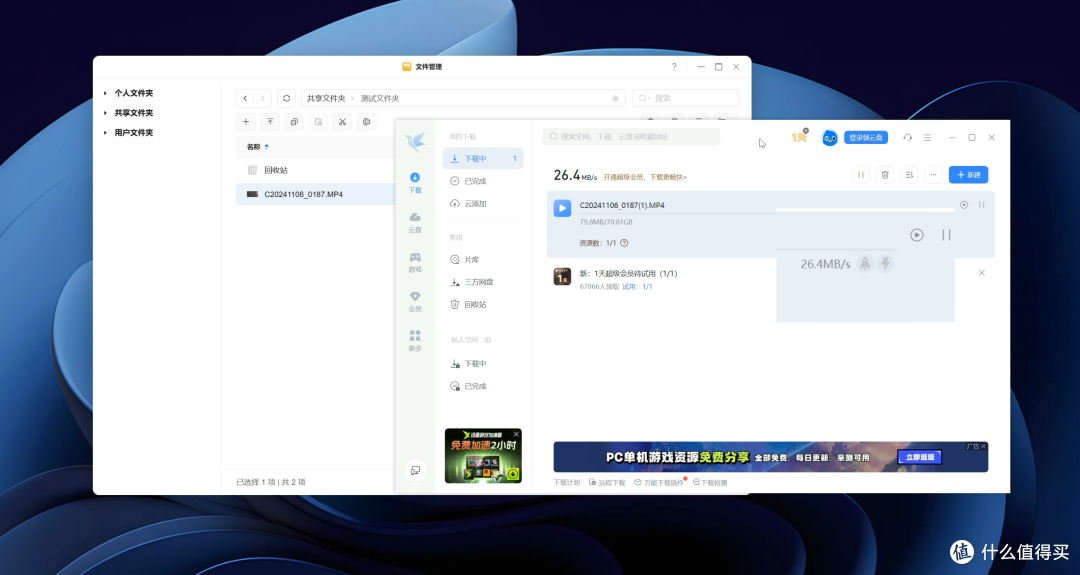The width and height of the screenshot is (1080, 575).
Task: Select the 下载中 tab under 我的下载
Action: coord(483,158)
